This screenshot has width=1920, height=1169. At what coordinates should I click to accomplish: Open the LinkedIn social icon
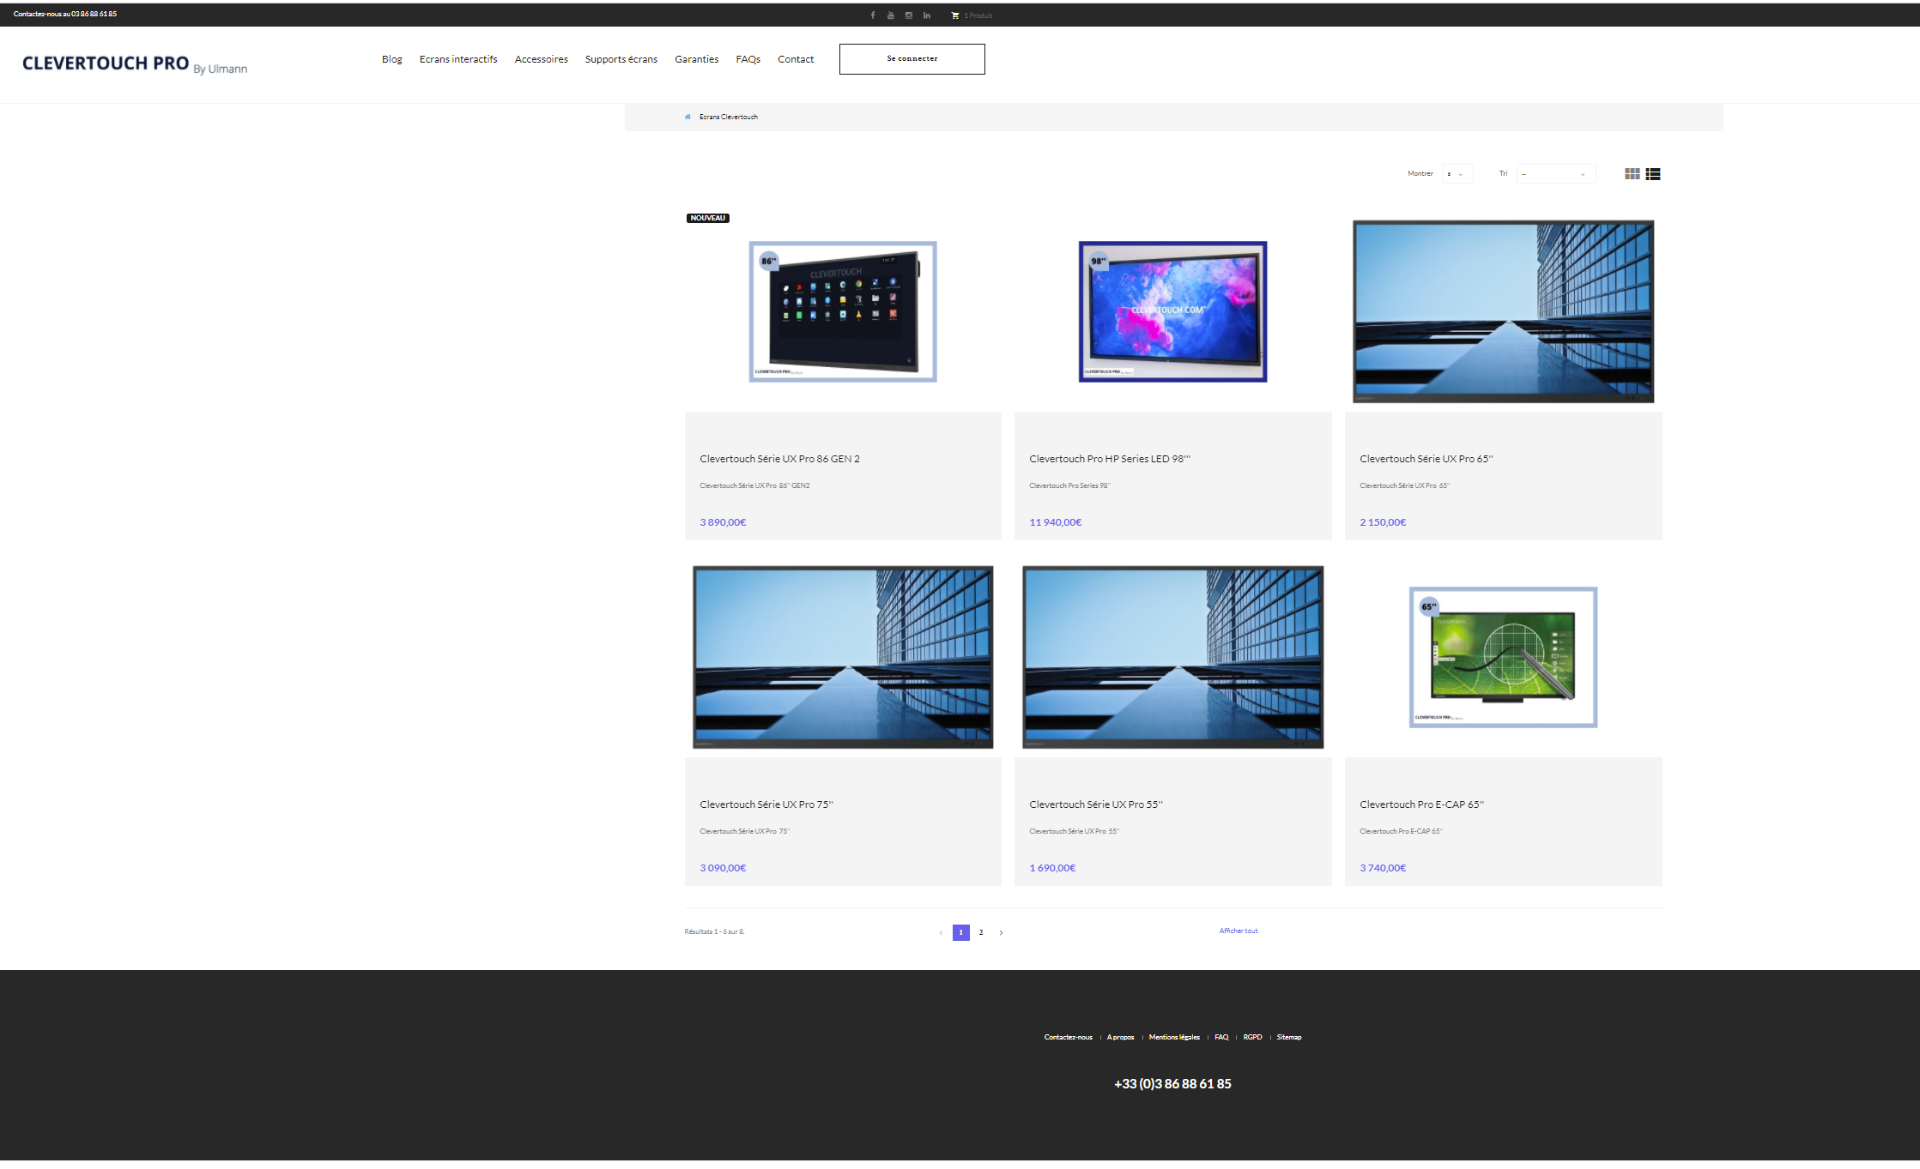[x=927, y=15]
